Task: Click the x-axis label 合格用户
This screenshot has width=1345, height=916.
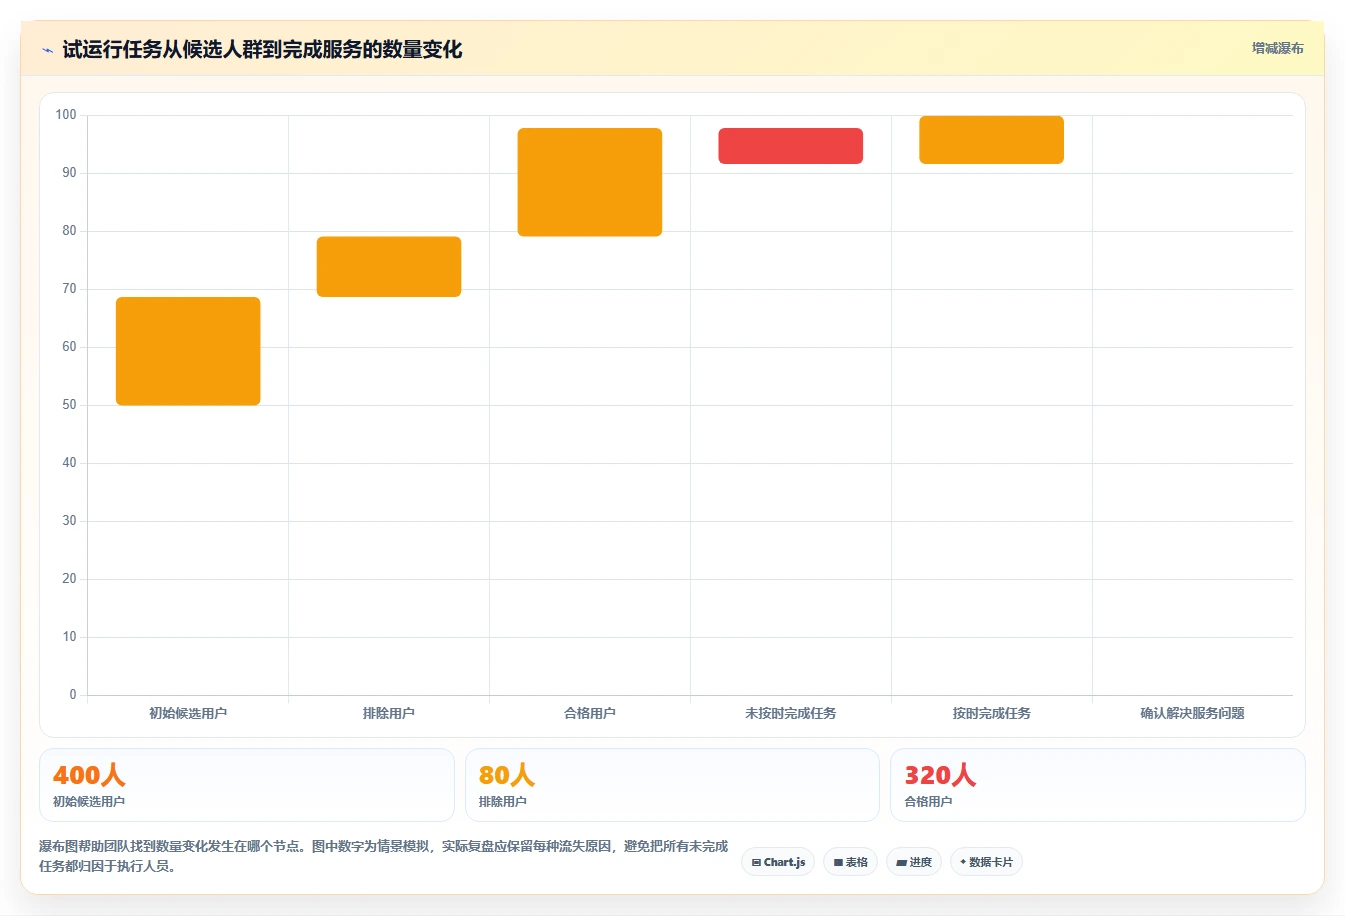Action: click(590, 713)
